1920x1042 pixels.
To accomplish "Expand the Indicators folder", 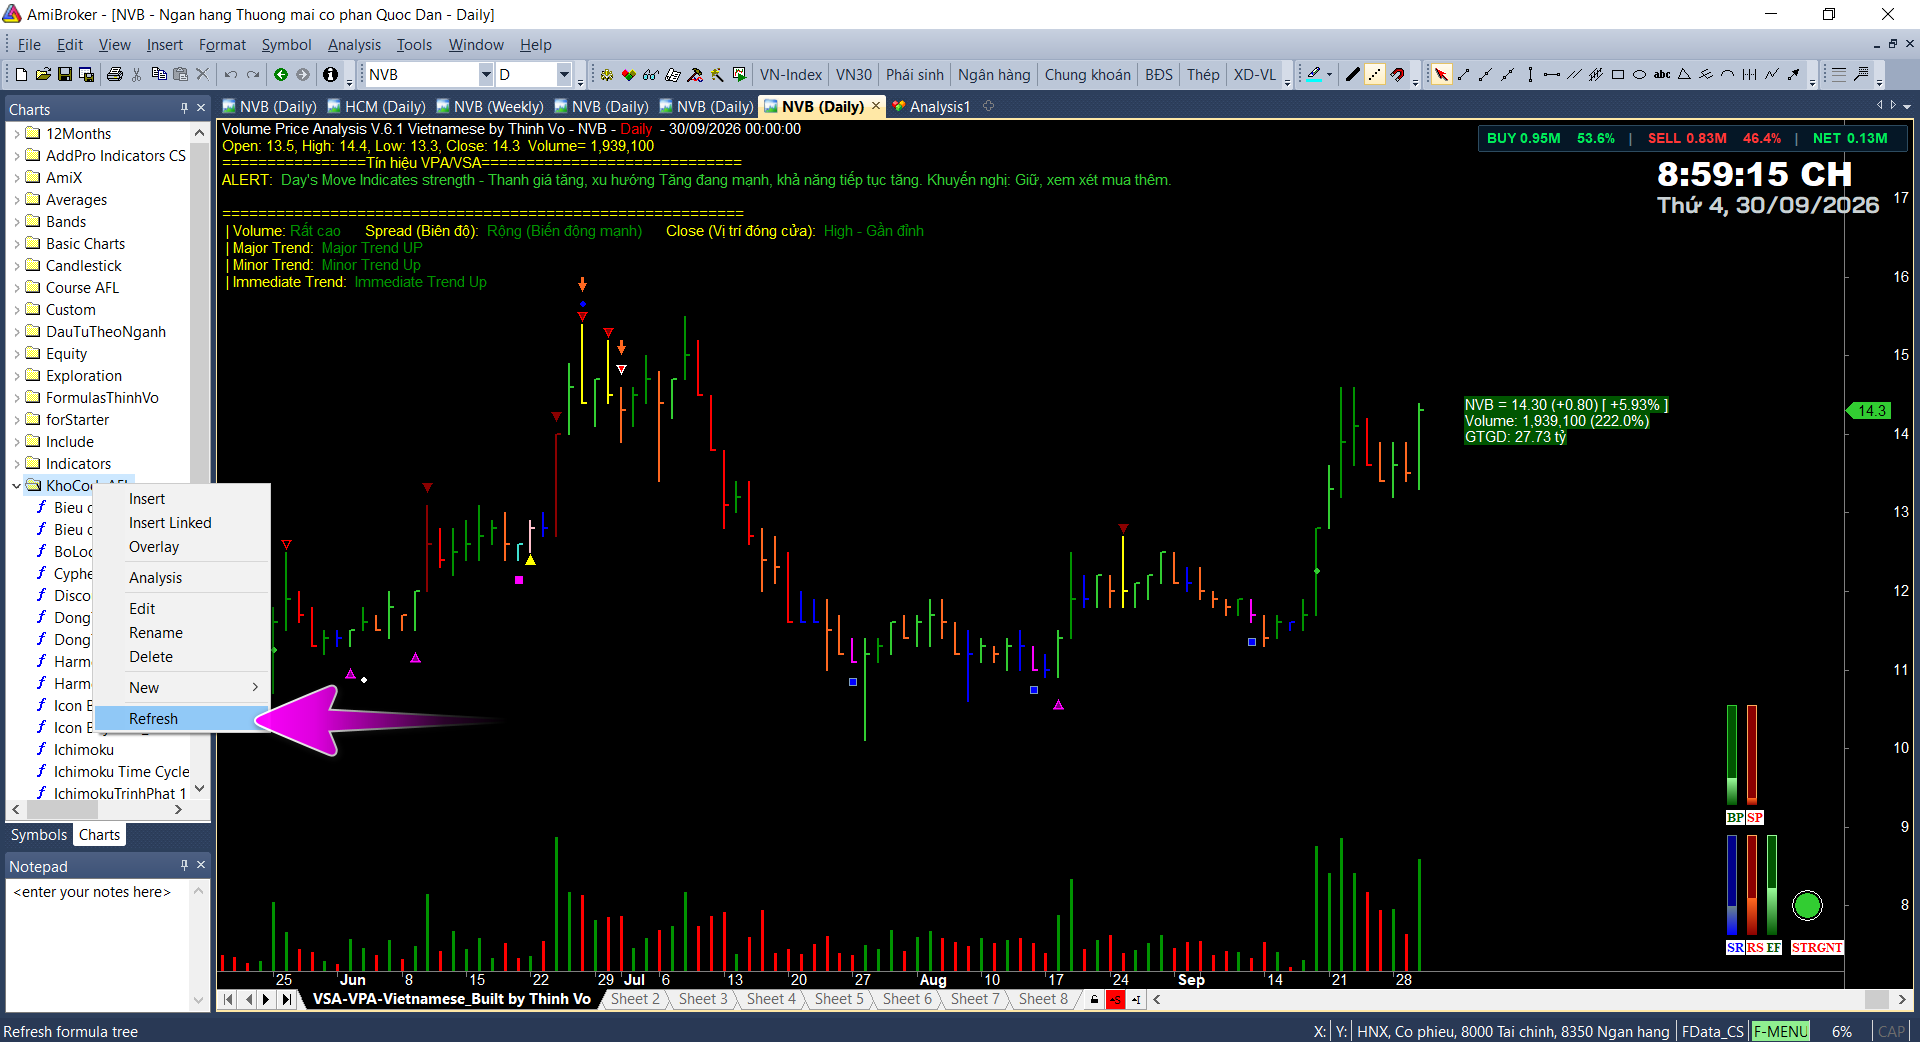I will tap(16, 464).
